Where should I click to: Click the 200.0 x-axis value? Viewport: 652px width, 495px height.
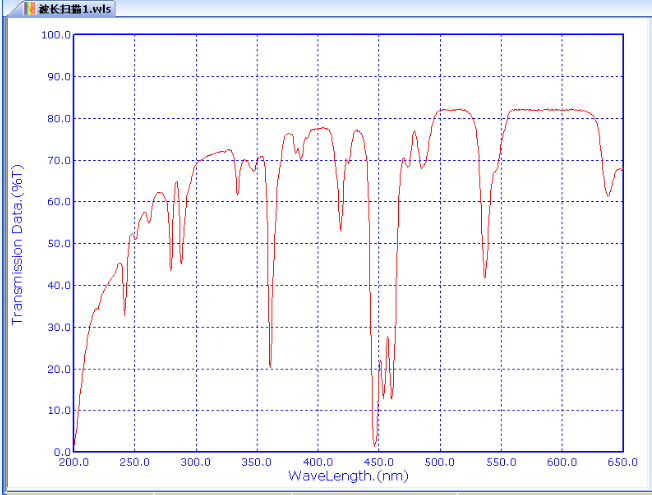[74, 462]
